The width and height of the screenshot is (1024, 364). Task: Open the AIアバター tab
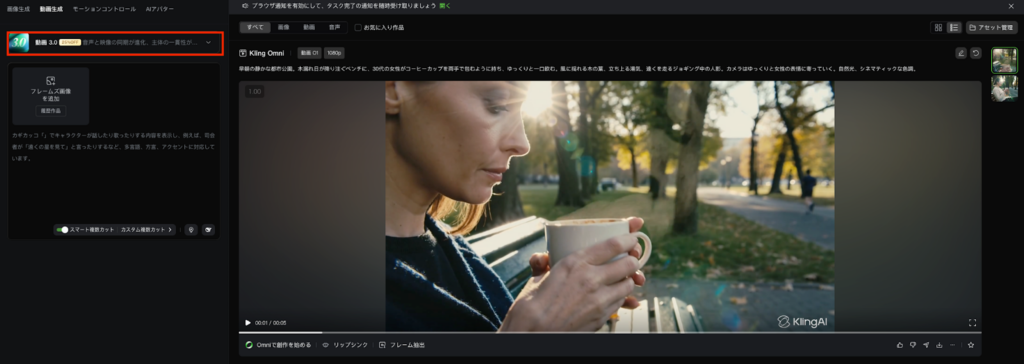click(160, 9)
